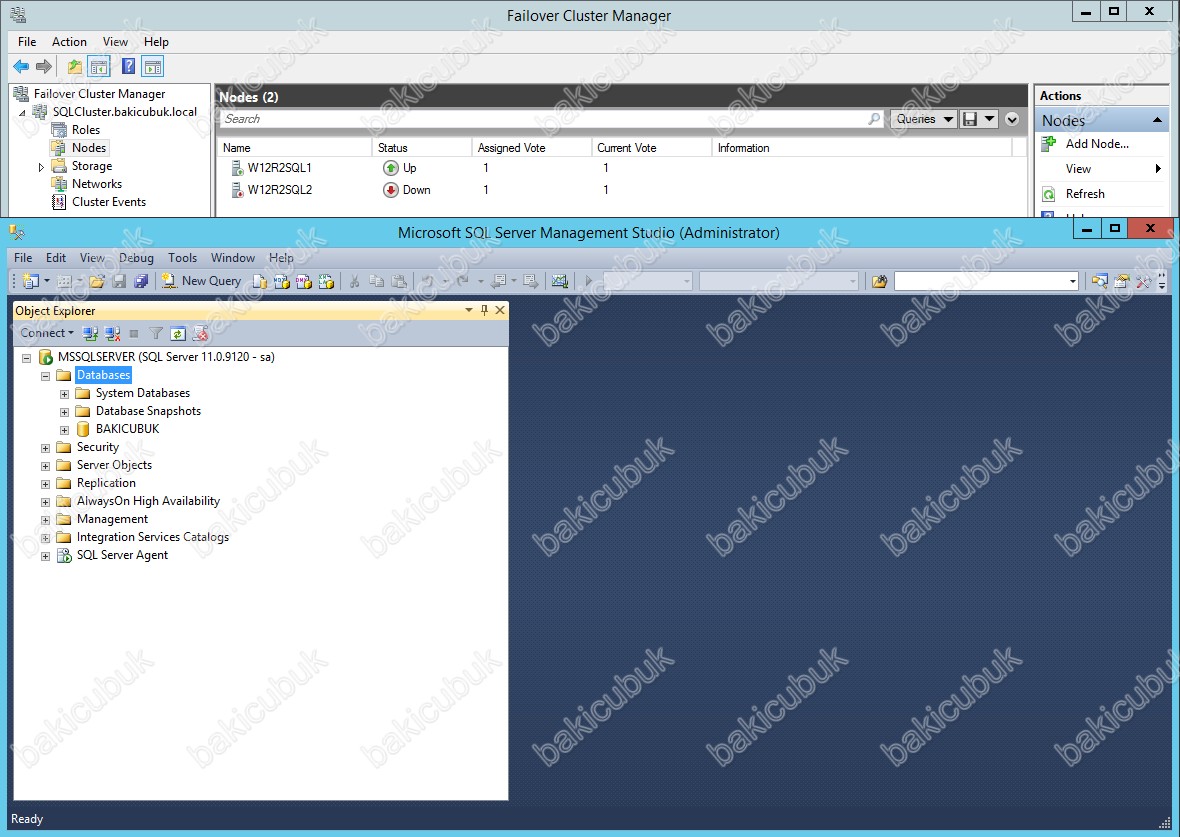Click the Toolbox wrench icon in SSMS toolbar
This screenshot has width=1180, height=837.
pyautogui.click(x=1143, y=282)
